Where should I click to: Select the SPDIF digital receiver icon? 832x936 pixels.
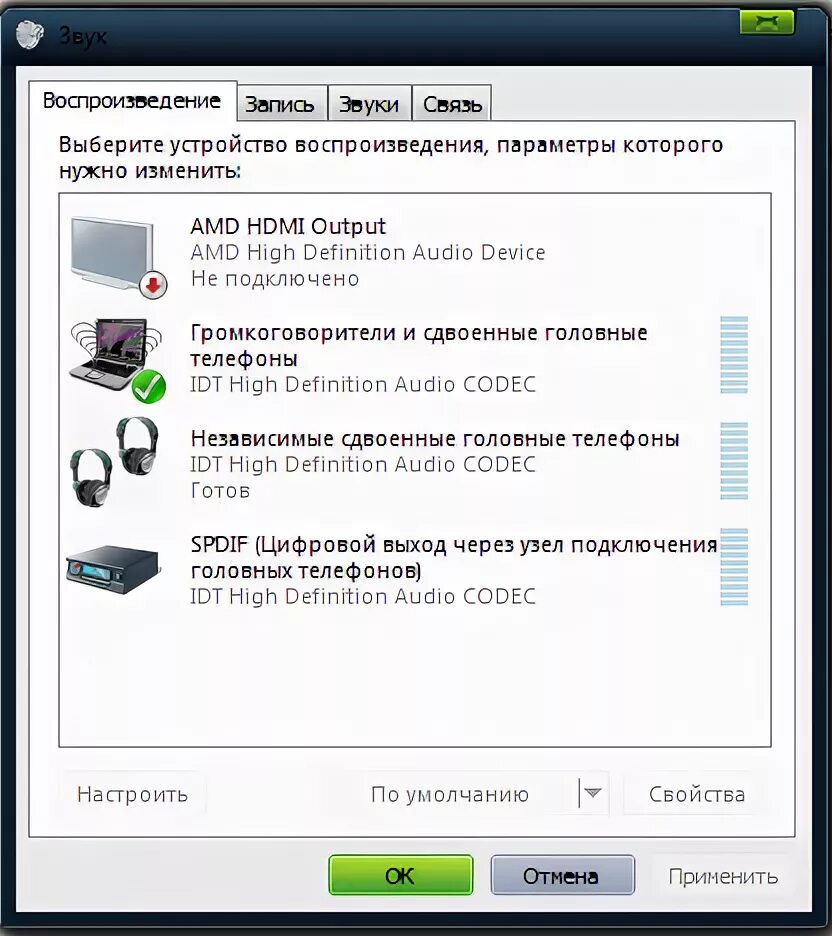pos(113,569)
